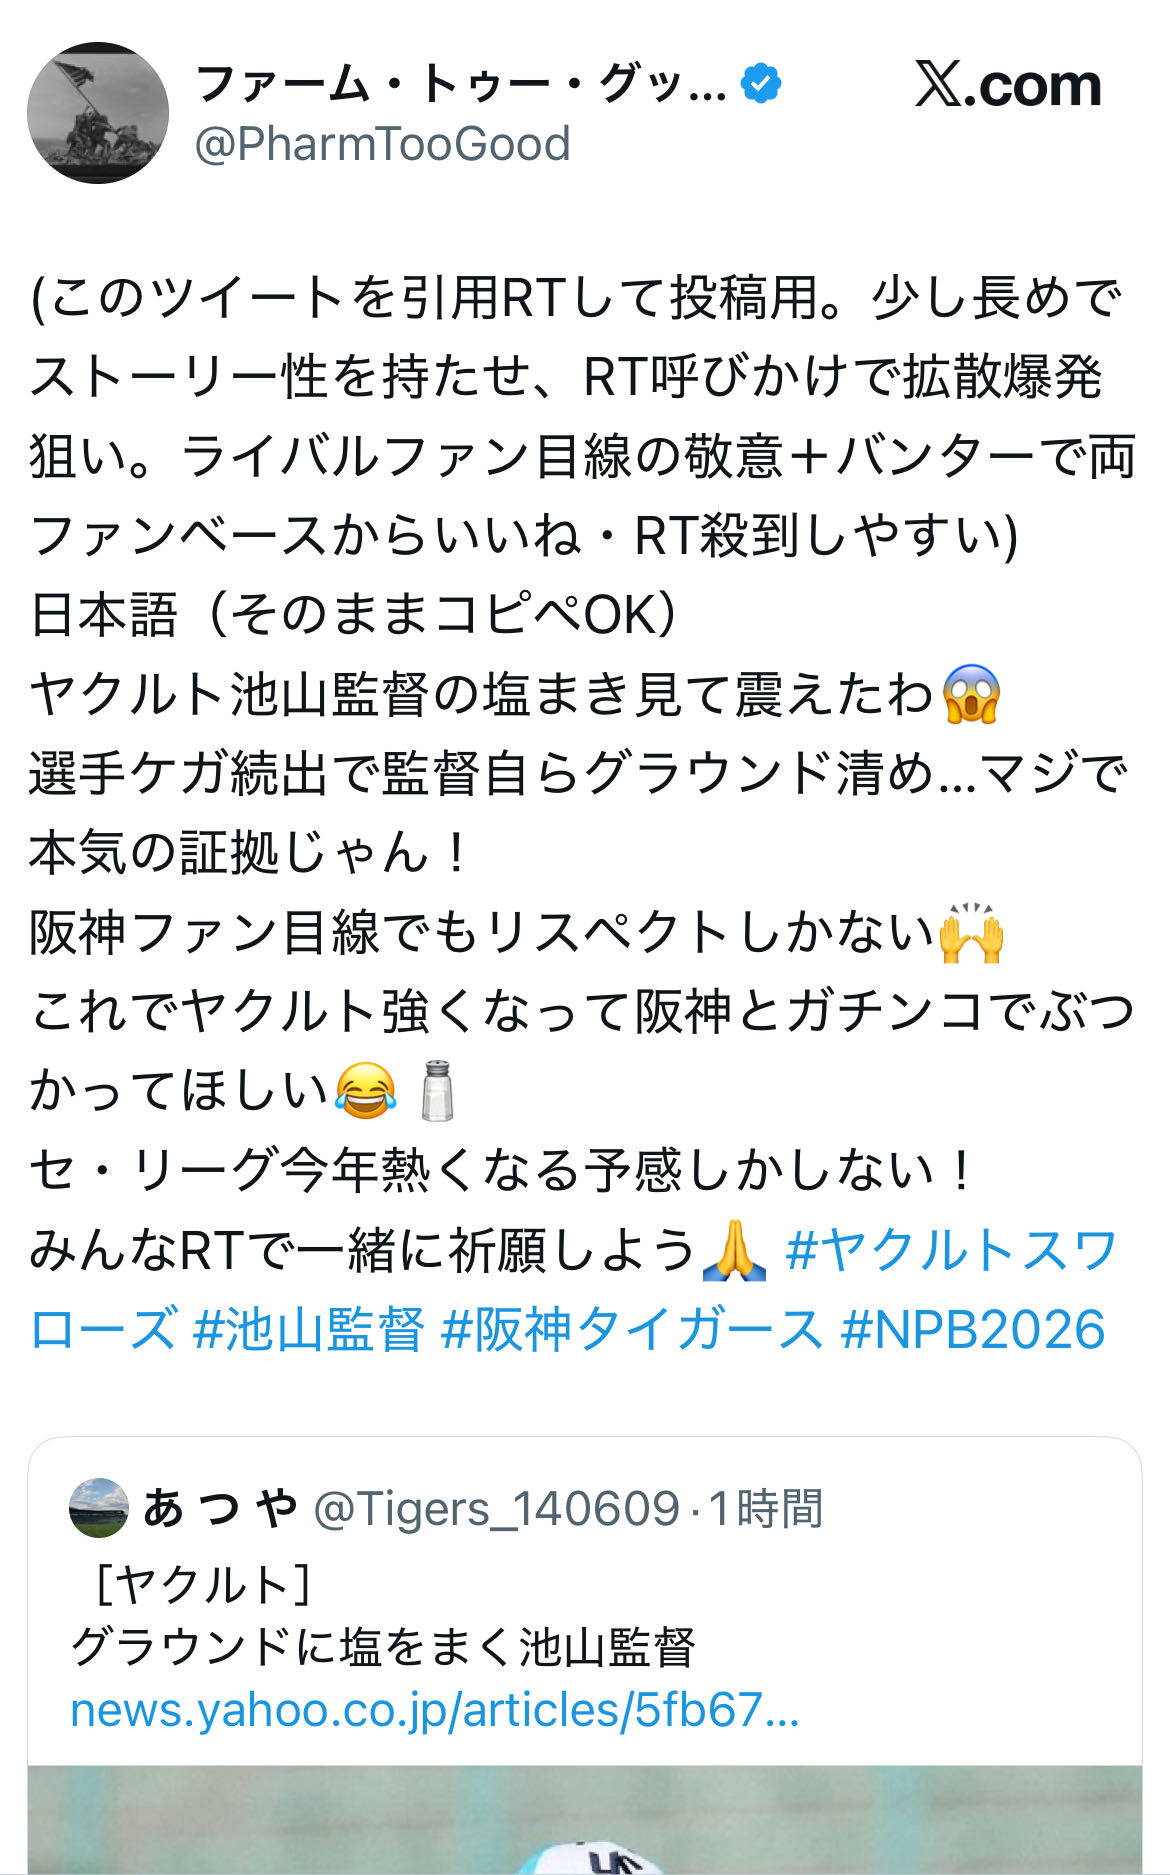Tap the folded hands prayer emoji
The width and height of the screenshot is (1170, 1875).
tap(734, 1250)
